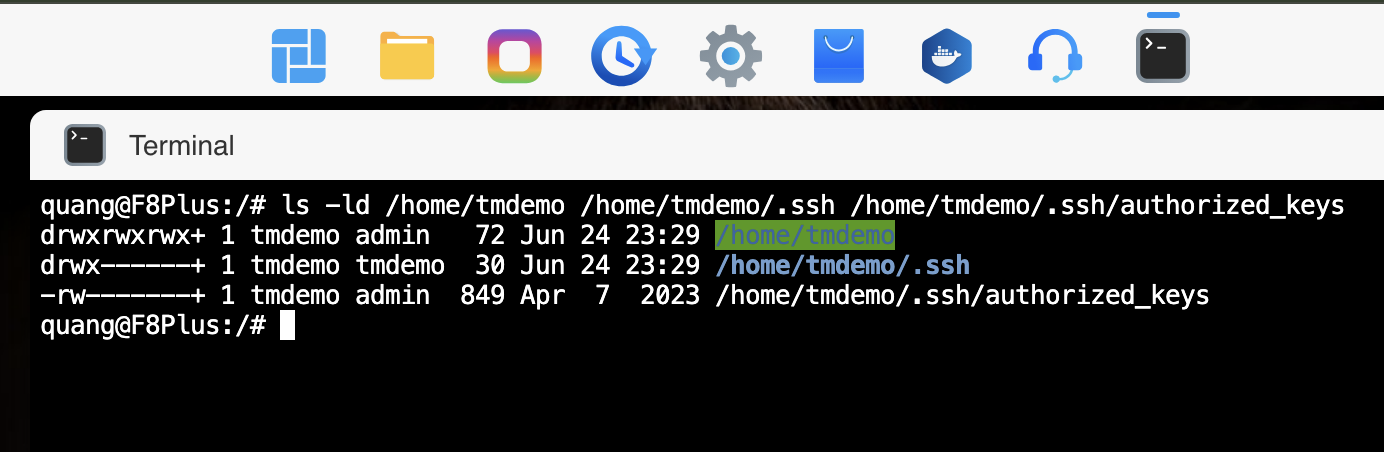Click the ls -ld command line

coord(692,206)
